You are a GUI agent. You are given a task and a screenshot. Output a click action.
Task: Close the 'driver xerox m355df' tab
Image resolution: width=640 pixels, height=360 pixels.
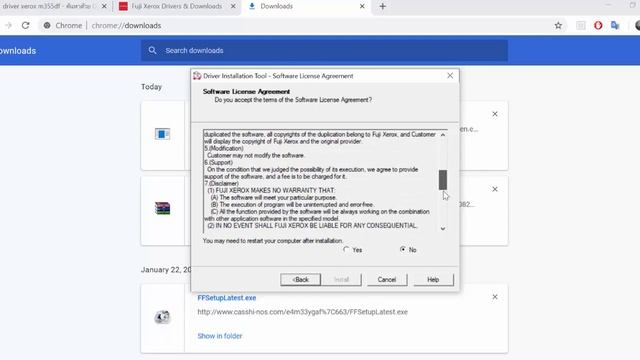104,6
